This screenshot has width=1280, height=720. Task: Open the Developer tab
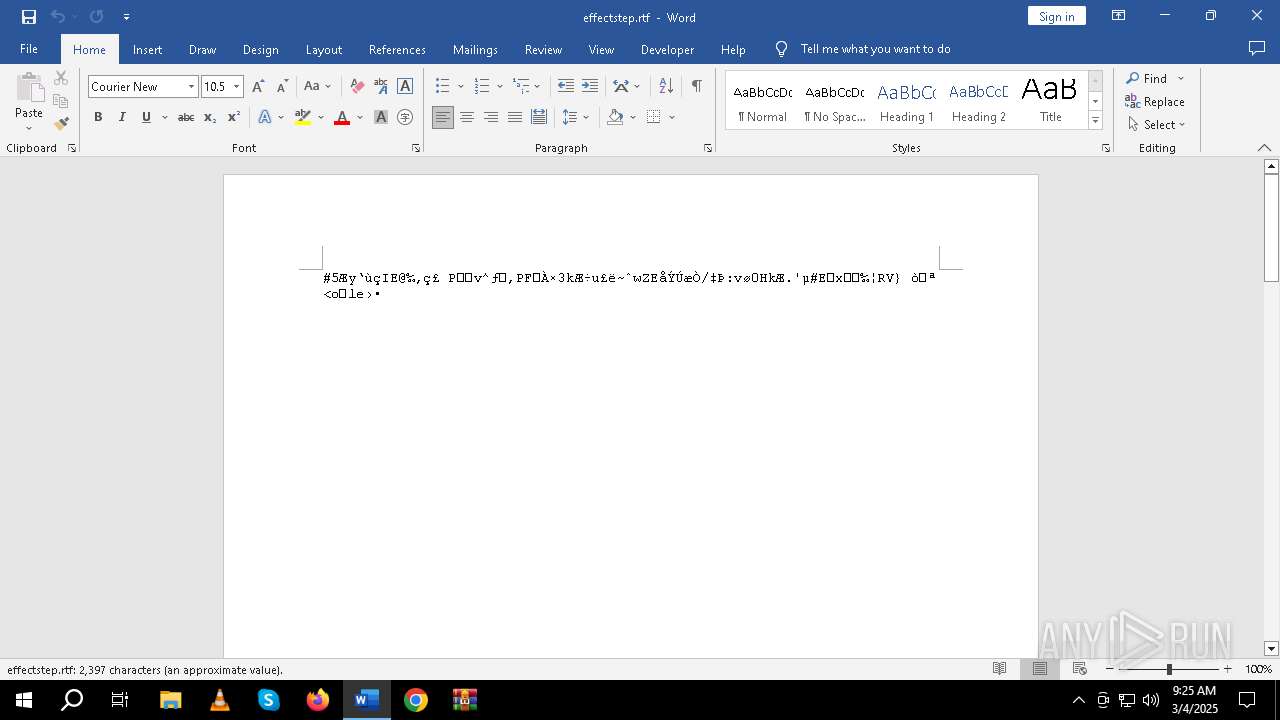667,49
